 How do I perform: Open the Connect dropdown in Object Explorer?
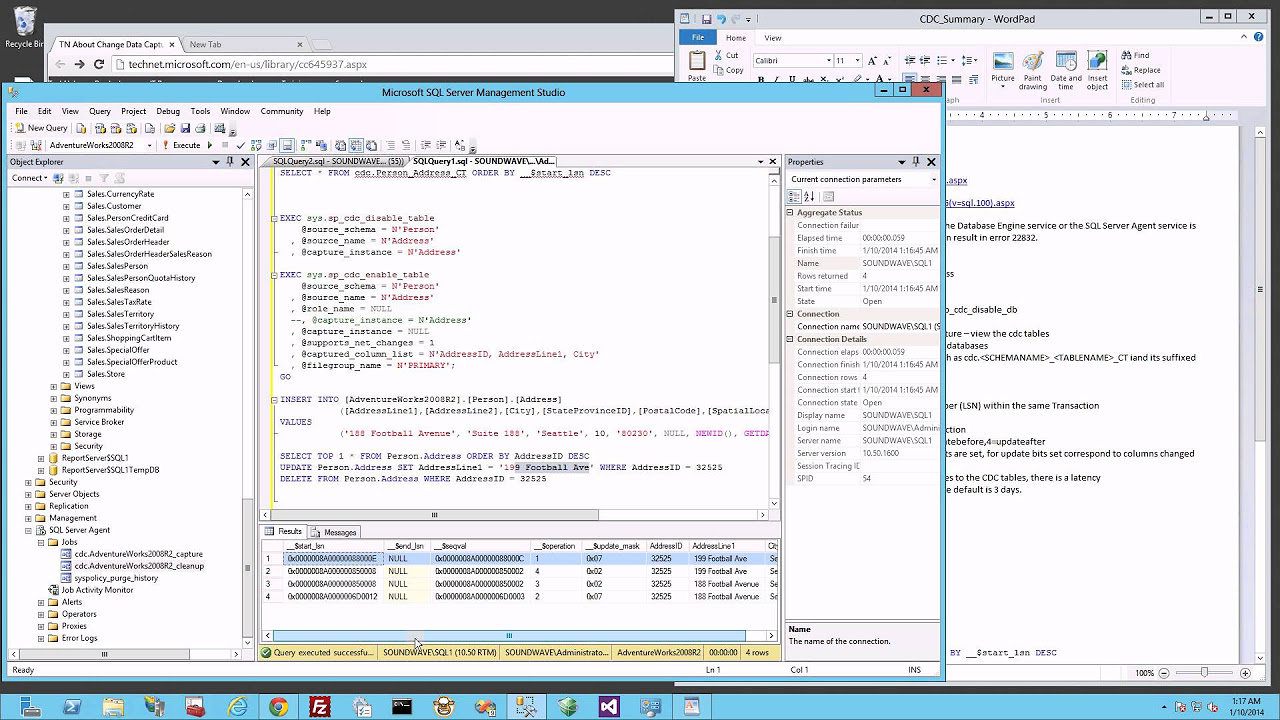click(29, 178)
